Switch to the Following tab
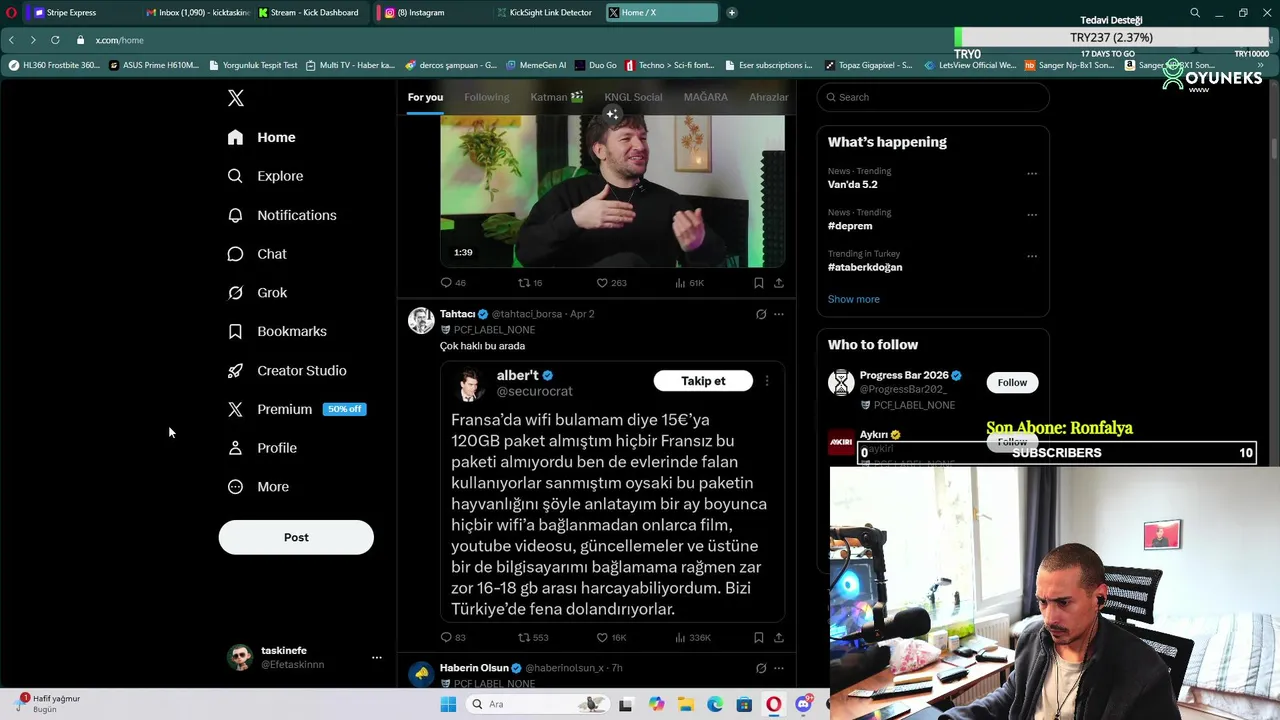The image size is (1280, 720). [486, 97]
